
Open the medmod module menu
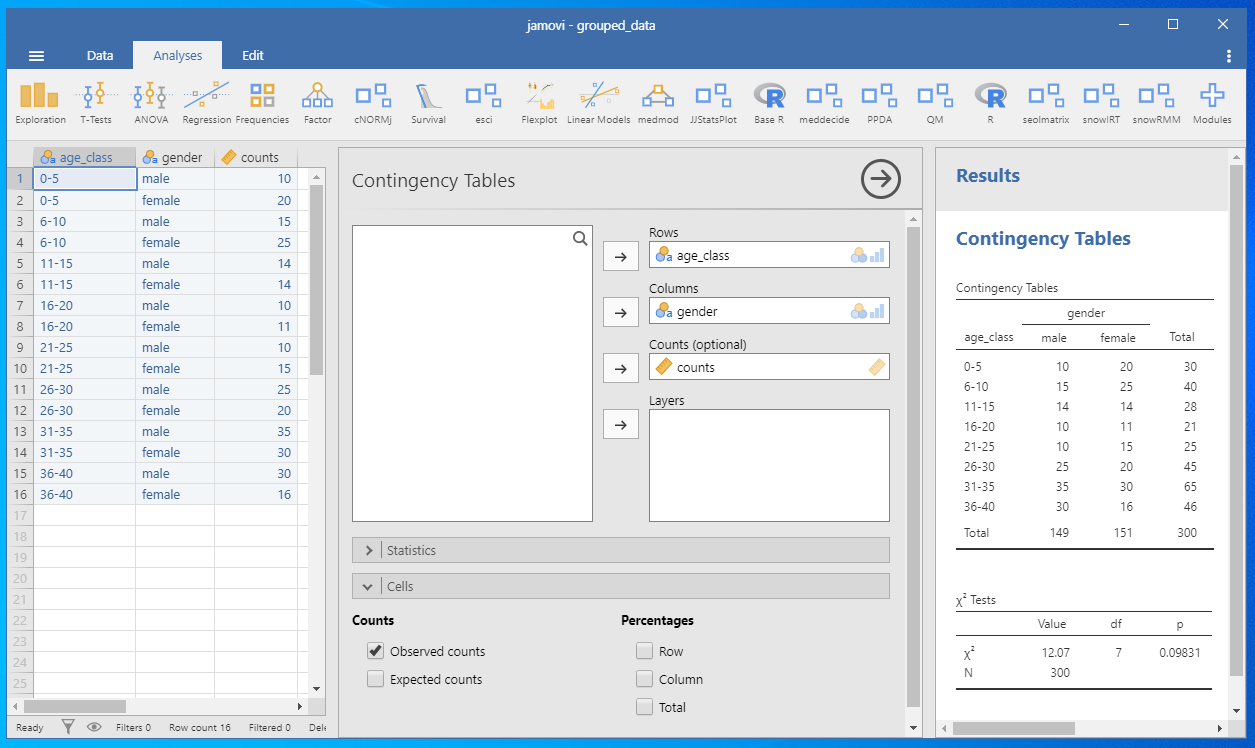[x=658, y=103]
